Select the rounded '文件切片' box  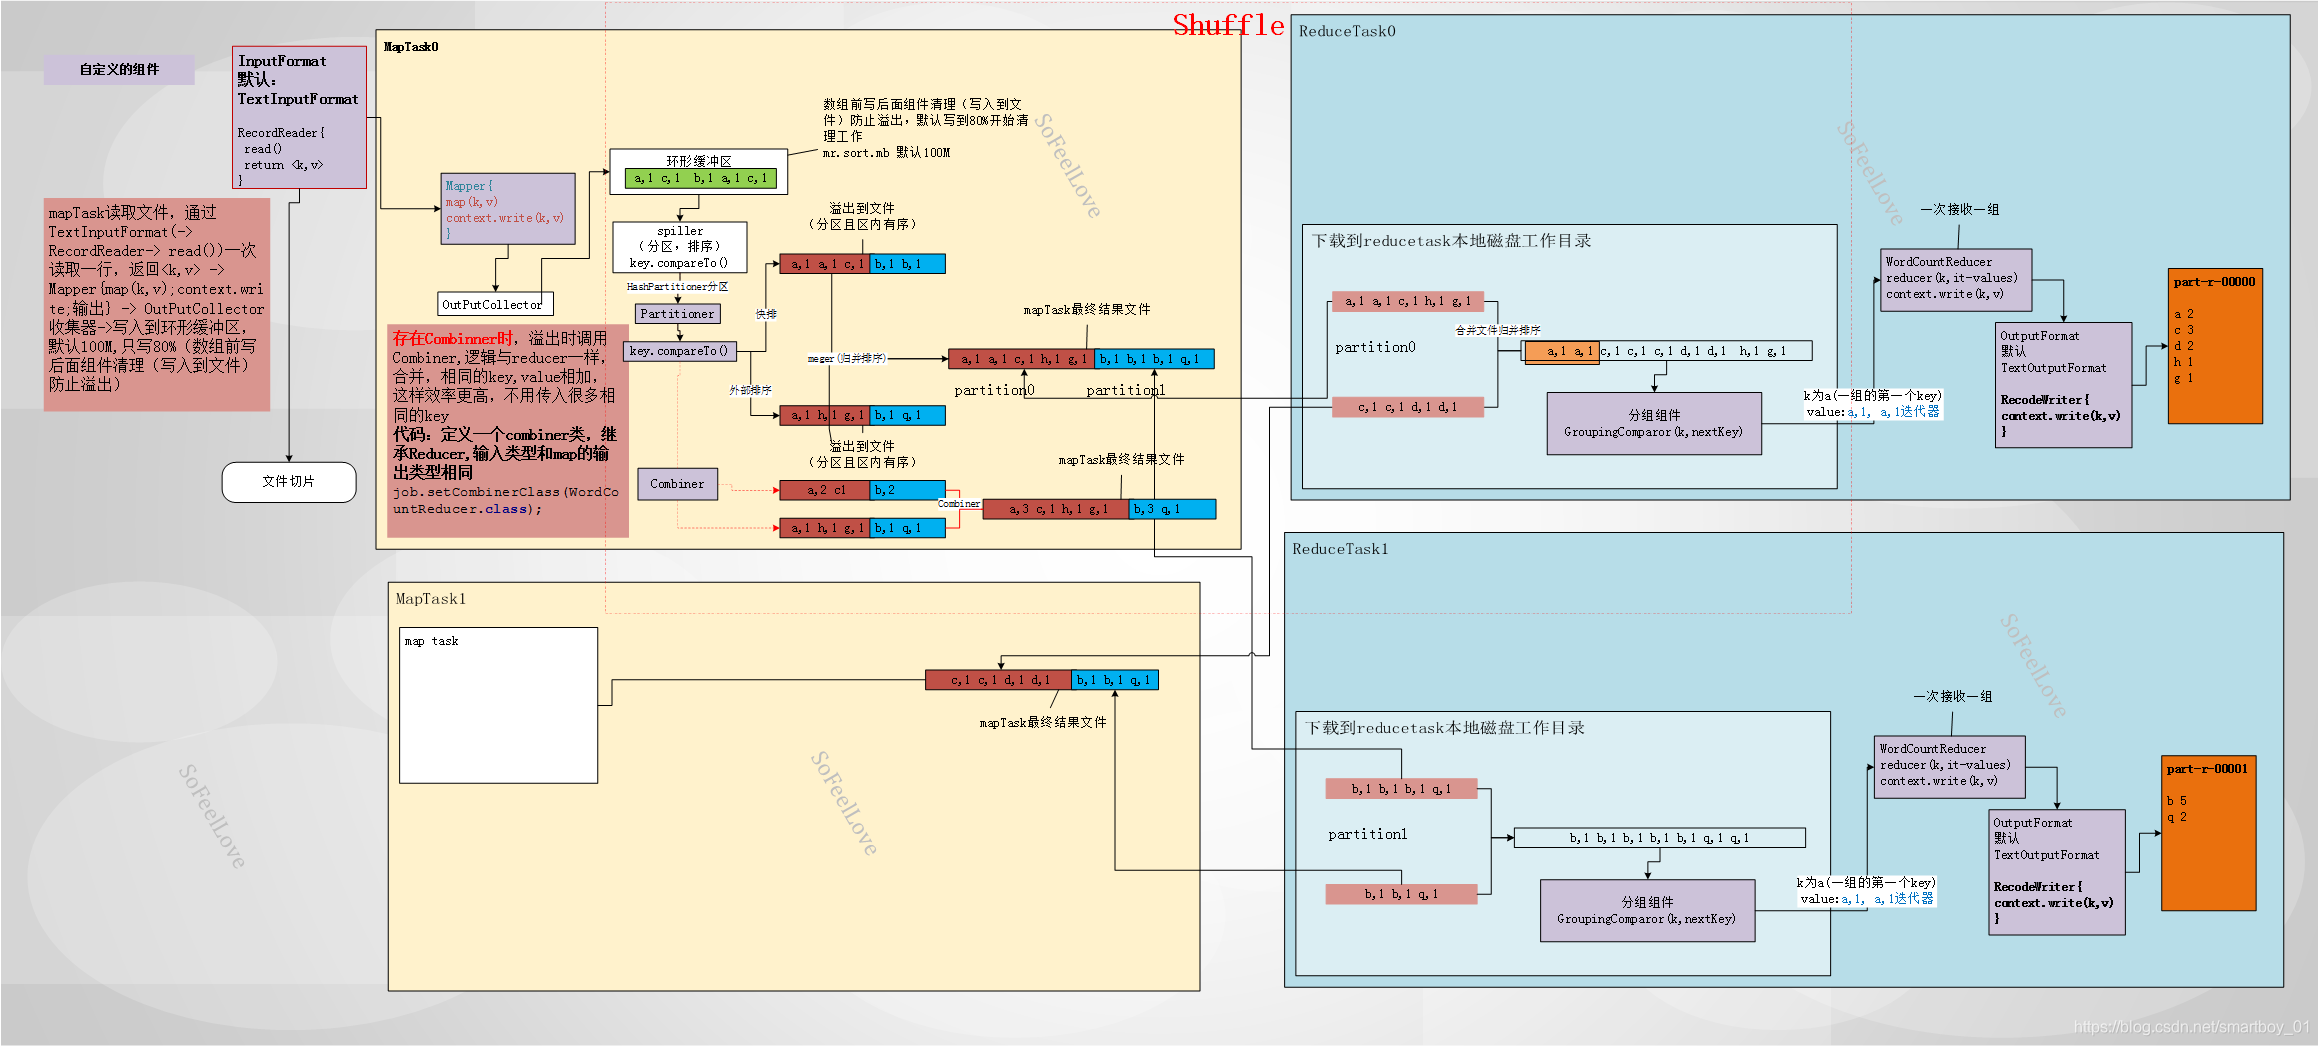click(x=289, y=482)
